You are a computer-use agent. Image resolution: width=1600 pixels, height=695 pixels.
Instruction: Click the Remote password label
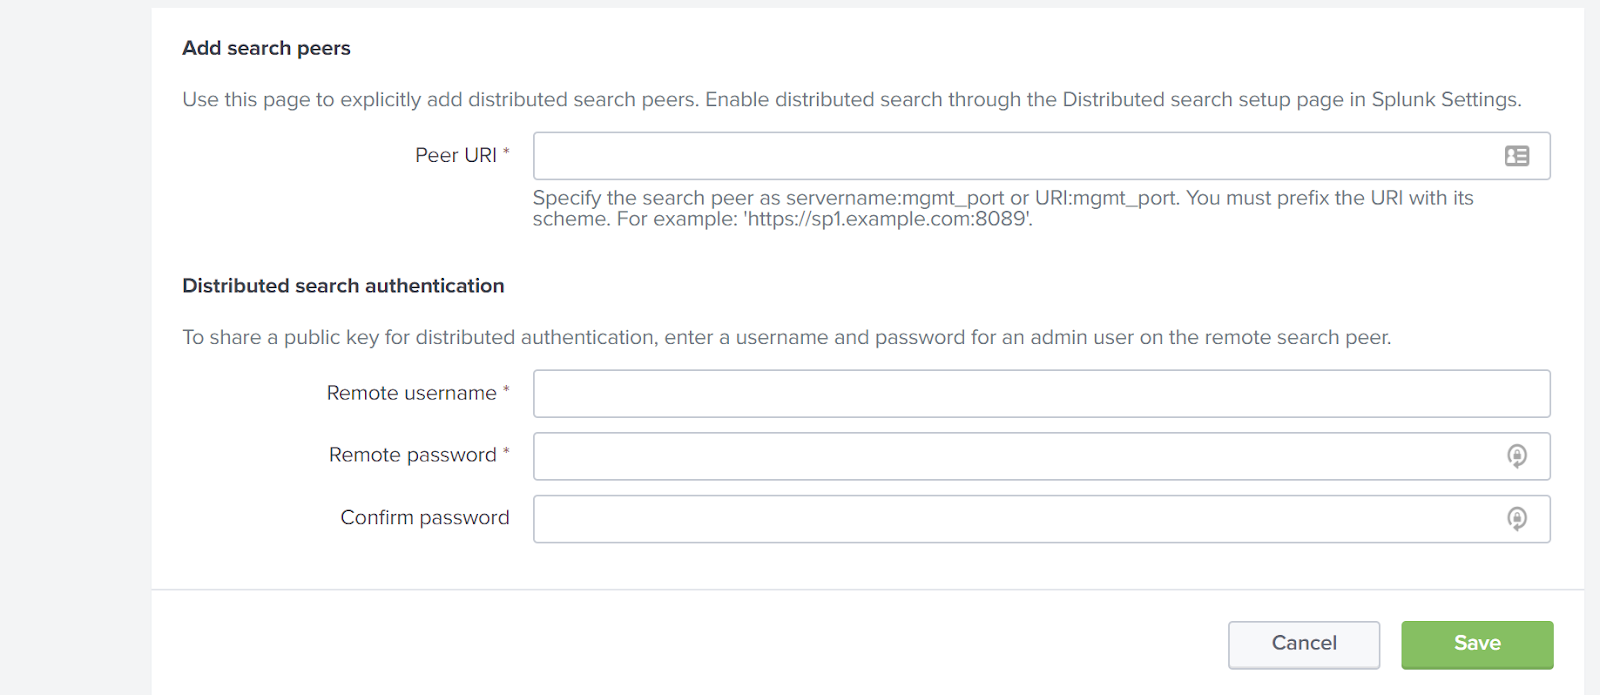click(413, 455)
